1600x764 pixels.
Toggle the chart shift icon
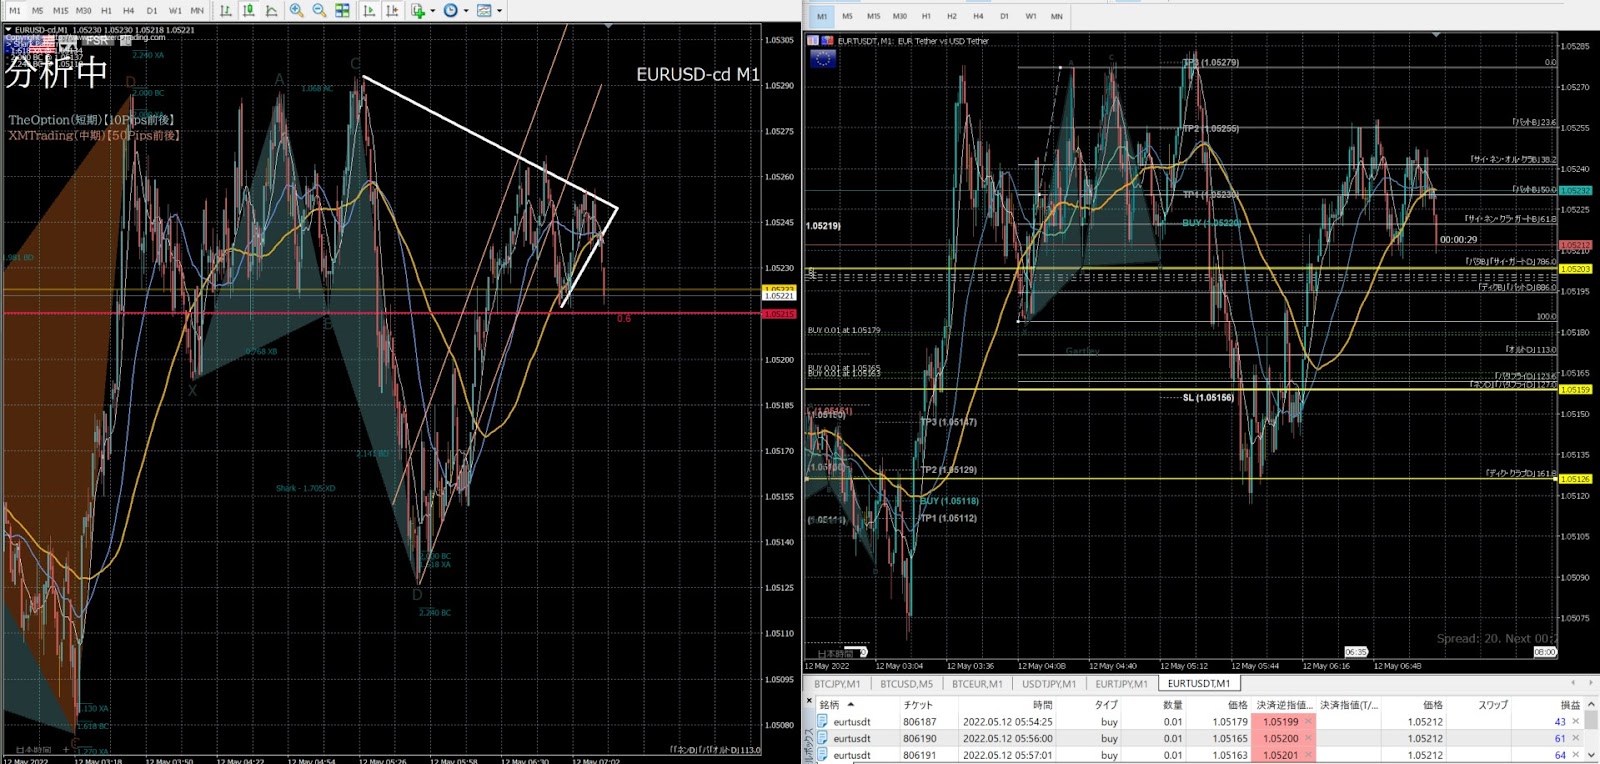[393, 10]
